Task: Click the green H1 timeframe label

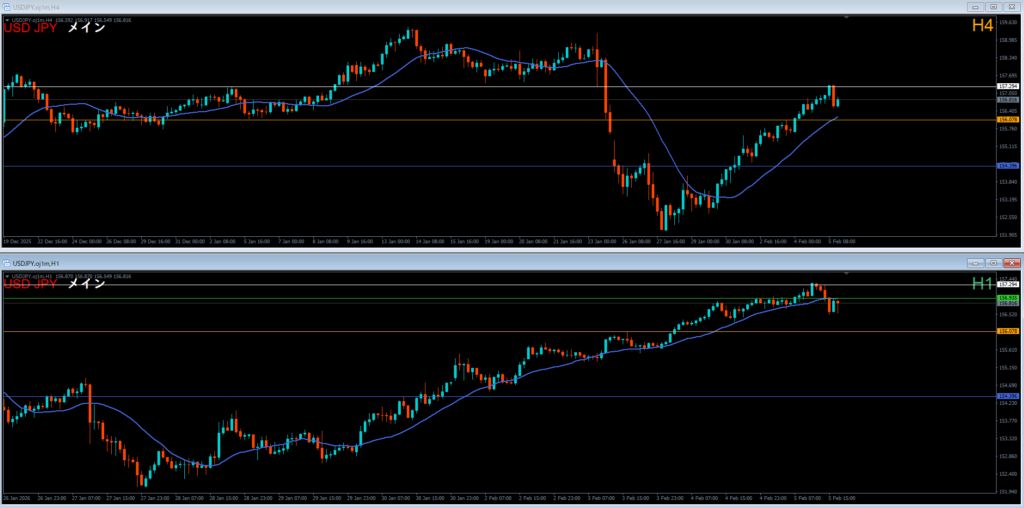Action: (x=982, y=284)
